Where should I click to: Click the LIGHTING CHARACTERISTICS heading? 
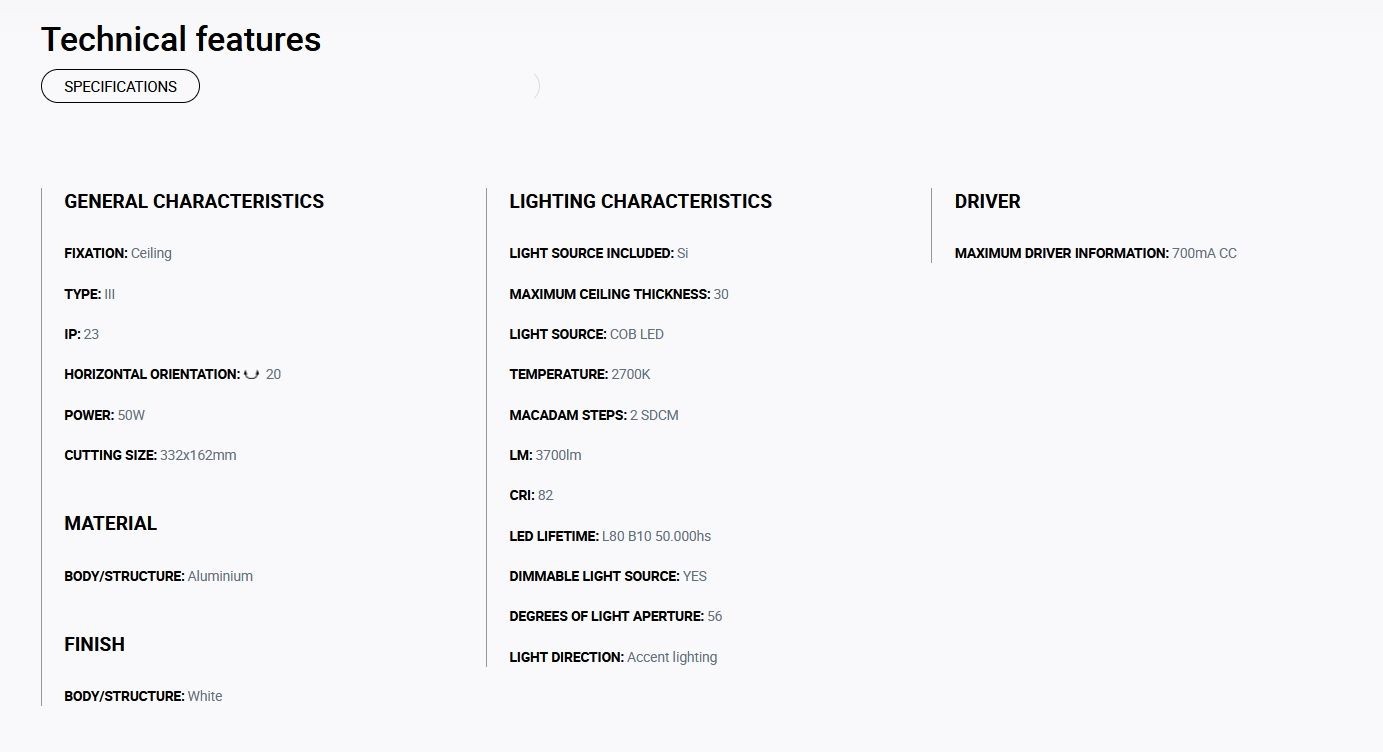pos(641,201)
